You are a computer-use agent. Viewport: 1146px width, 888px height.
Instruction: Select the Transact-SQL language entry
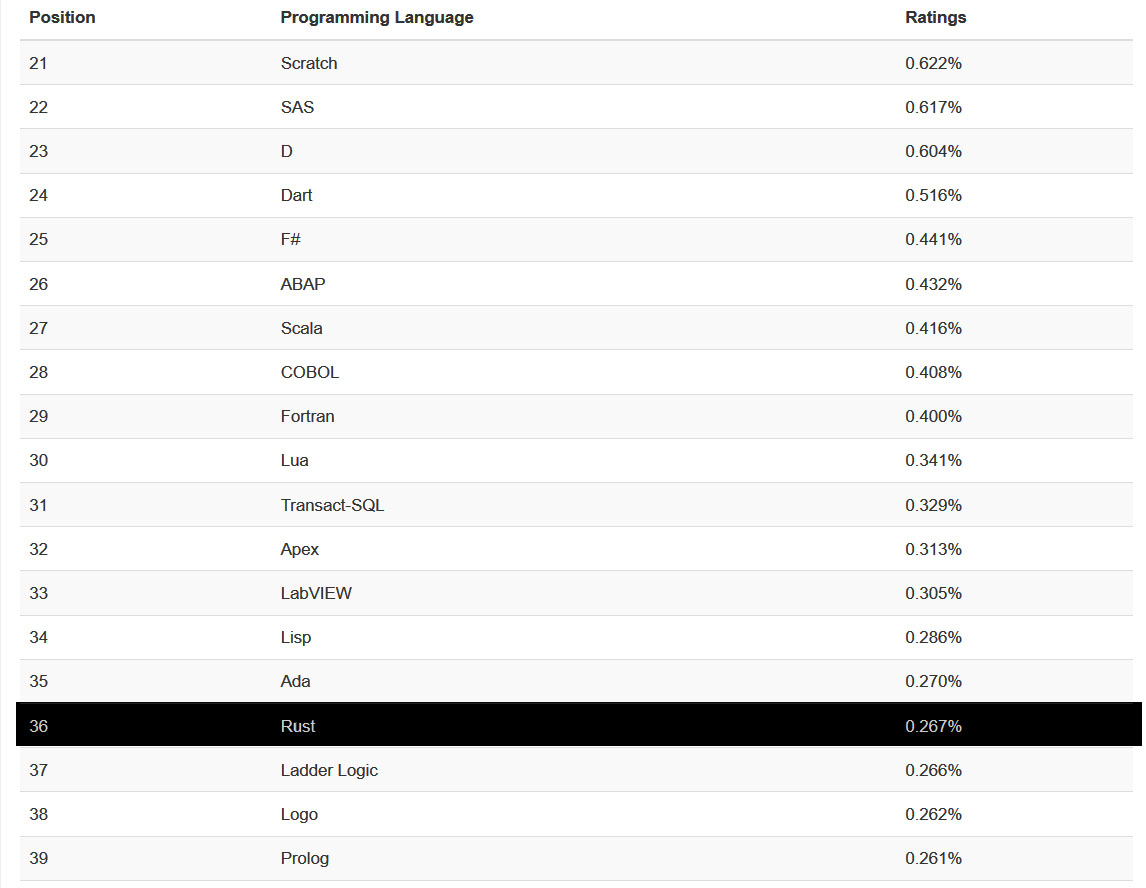coord(332,505)
